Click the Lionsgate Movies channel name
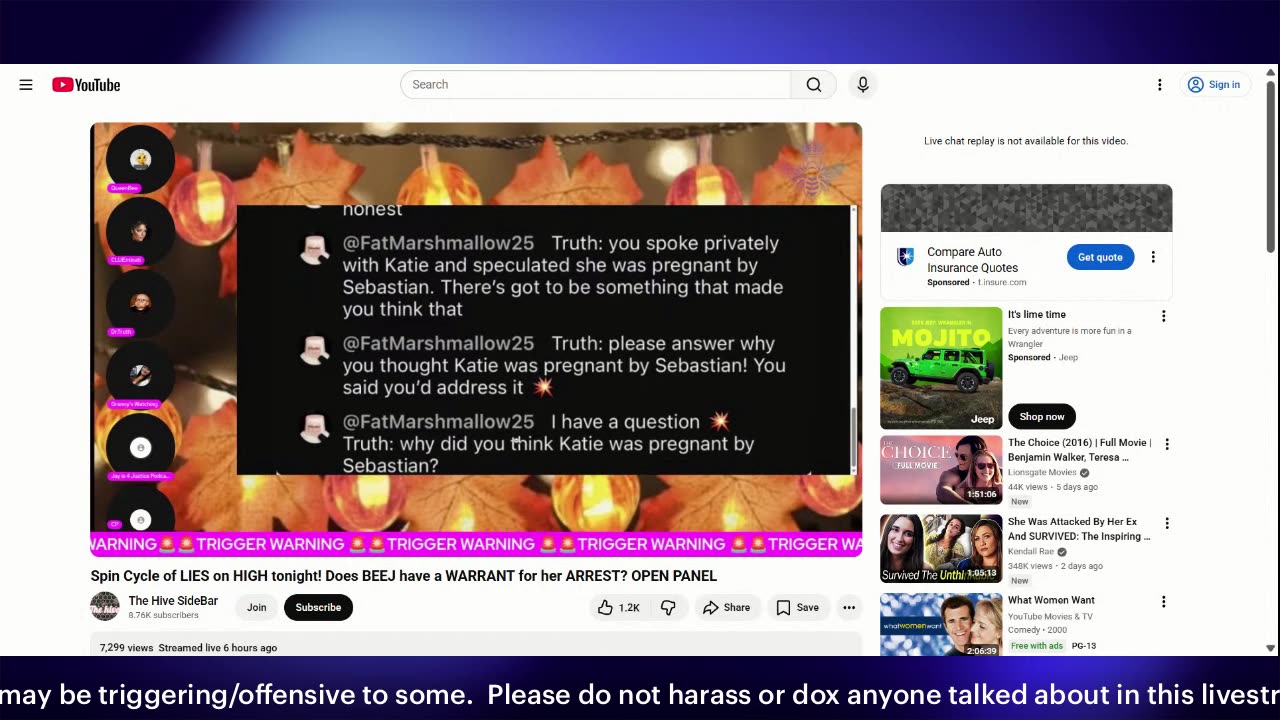This screenshot has height=720, width=1280. [x=1042, y=472]
